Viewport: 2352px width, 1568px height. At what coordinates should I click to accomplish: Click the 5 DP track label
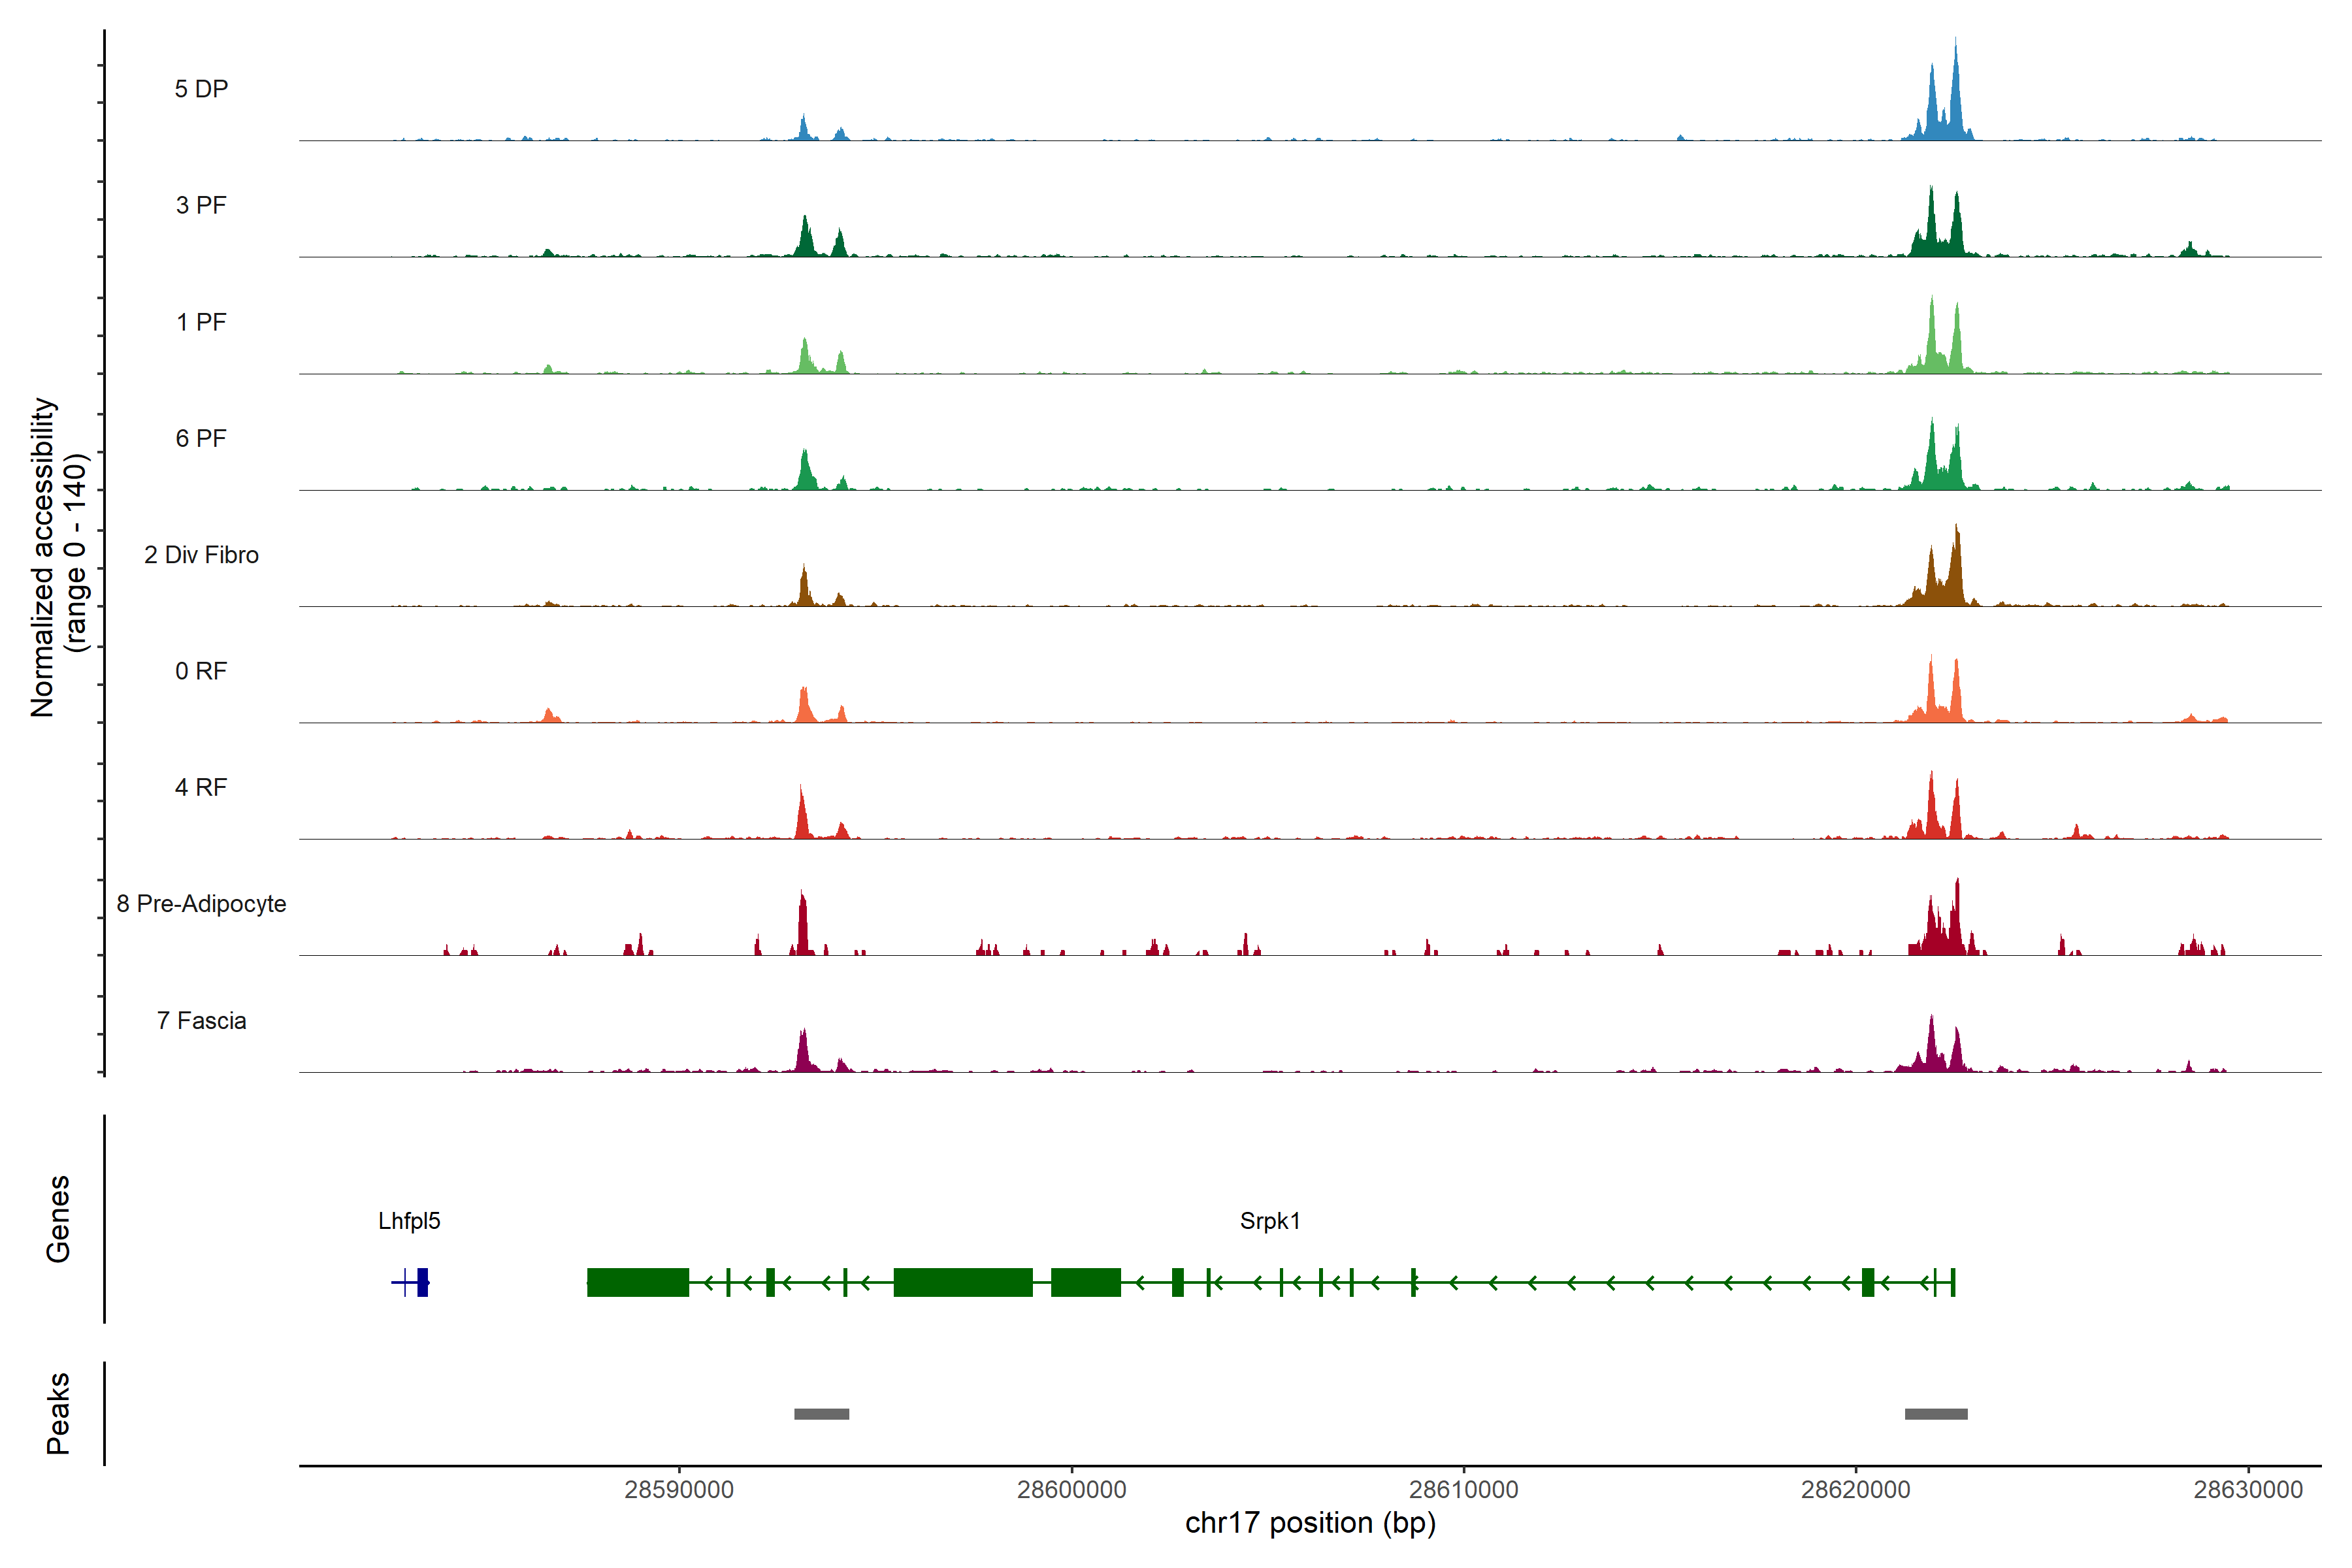point(201,89)
